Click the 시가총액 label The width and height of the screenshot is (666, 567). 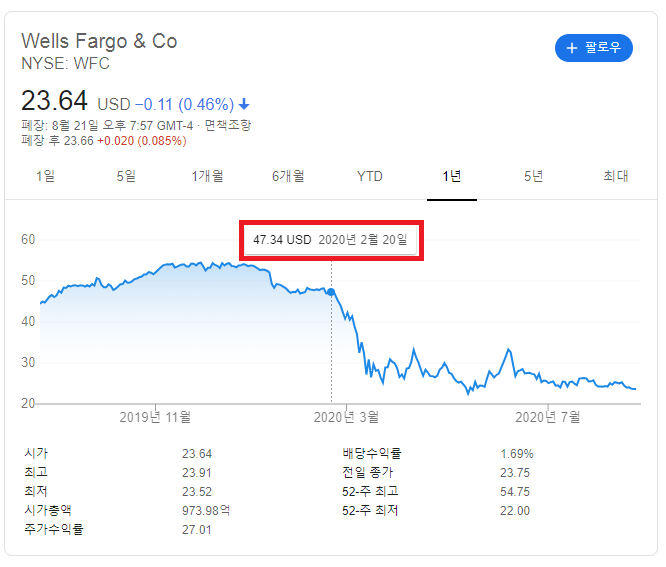pos(48,510)
